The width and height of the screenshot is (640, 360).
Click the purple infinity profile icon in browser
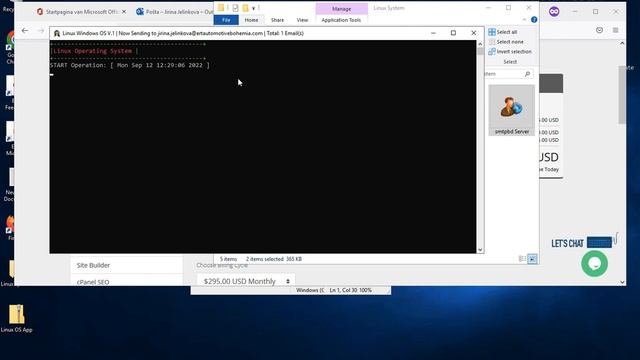[554, 11]
